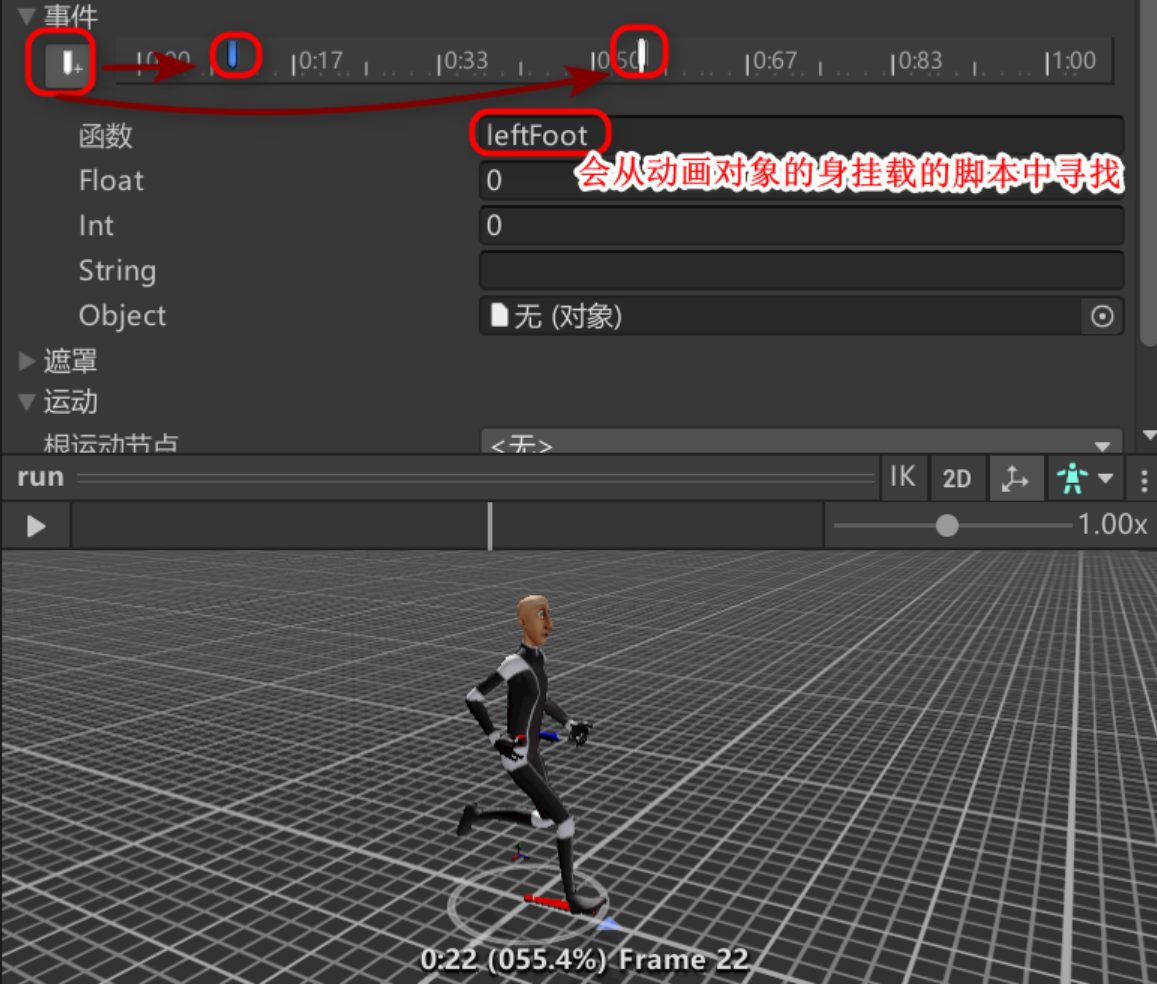Adjust the playback speed slider handle
The image size is (1157, 984).
pos(947,526)
